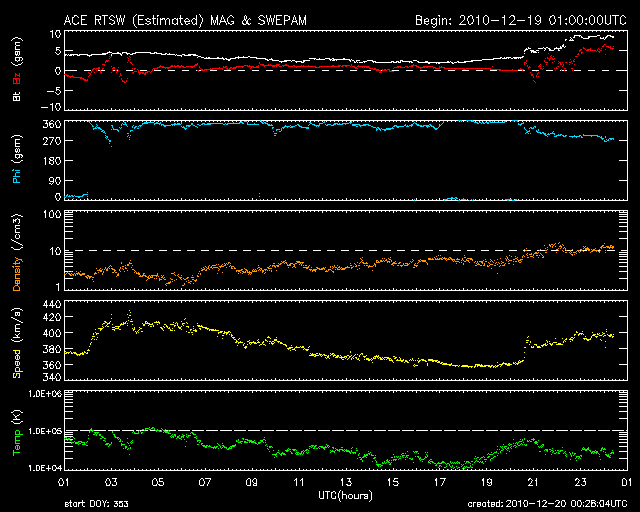Click the 03 hour tick label
Screen dimensions: 640x512
tap(111, 482)
